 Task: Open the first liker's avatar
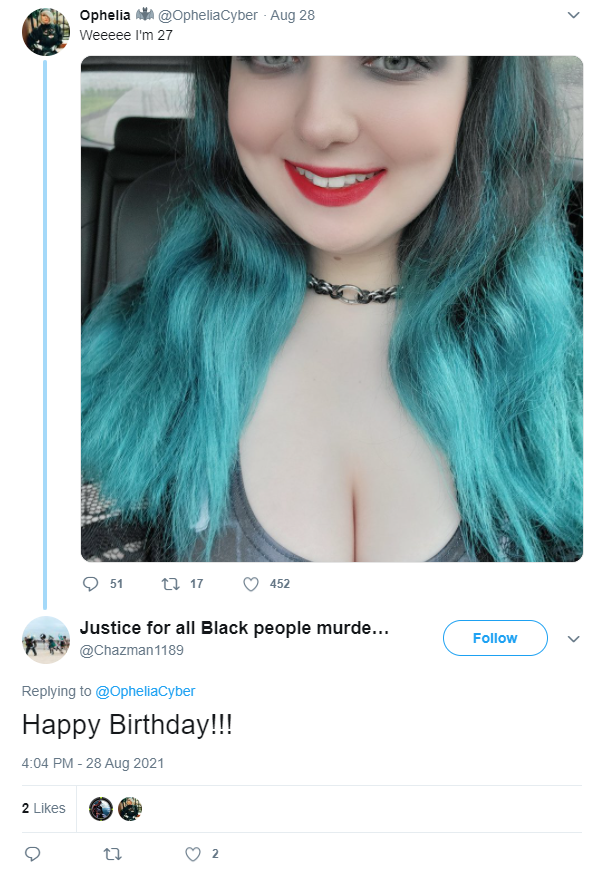[101, 809]
